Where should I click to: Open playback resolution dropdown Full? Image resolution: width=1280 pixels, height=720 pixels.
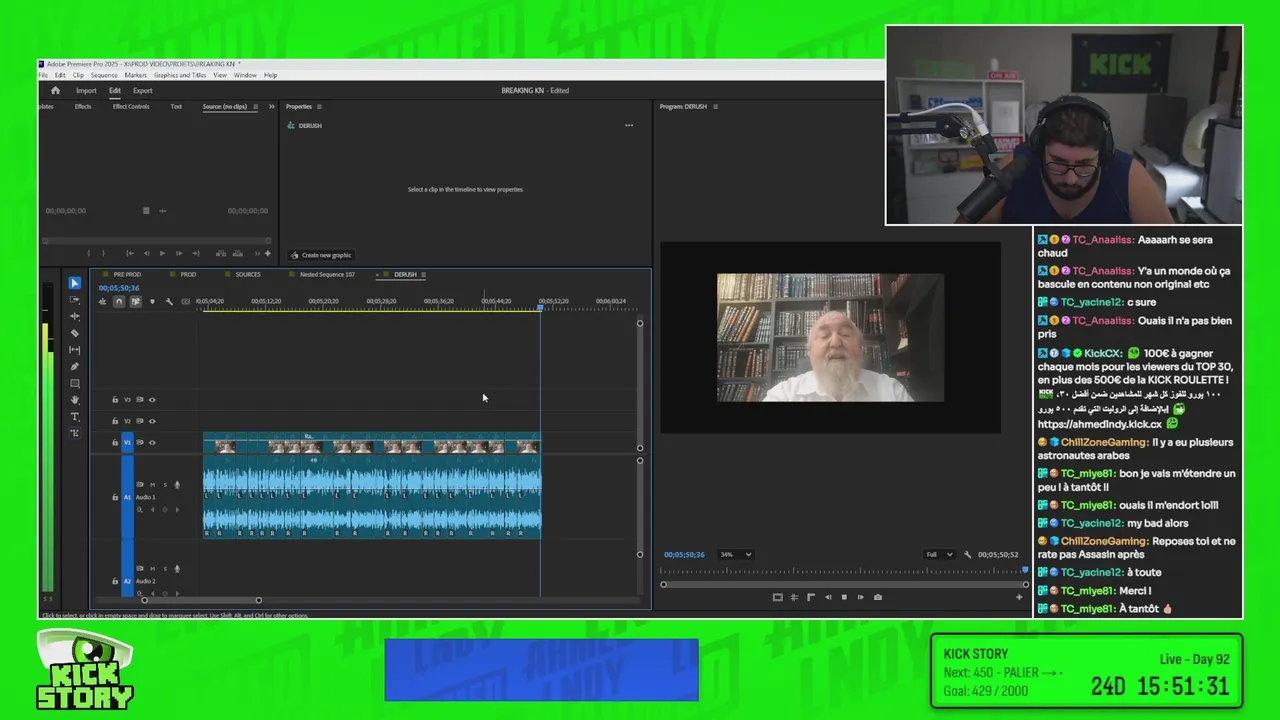point(939,554)
